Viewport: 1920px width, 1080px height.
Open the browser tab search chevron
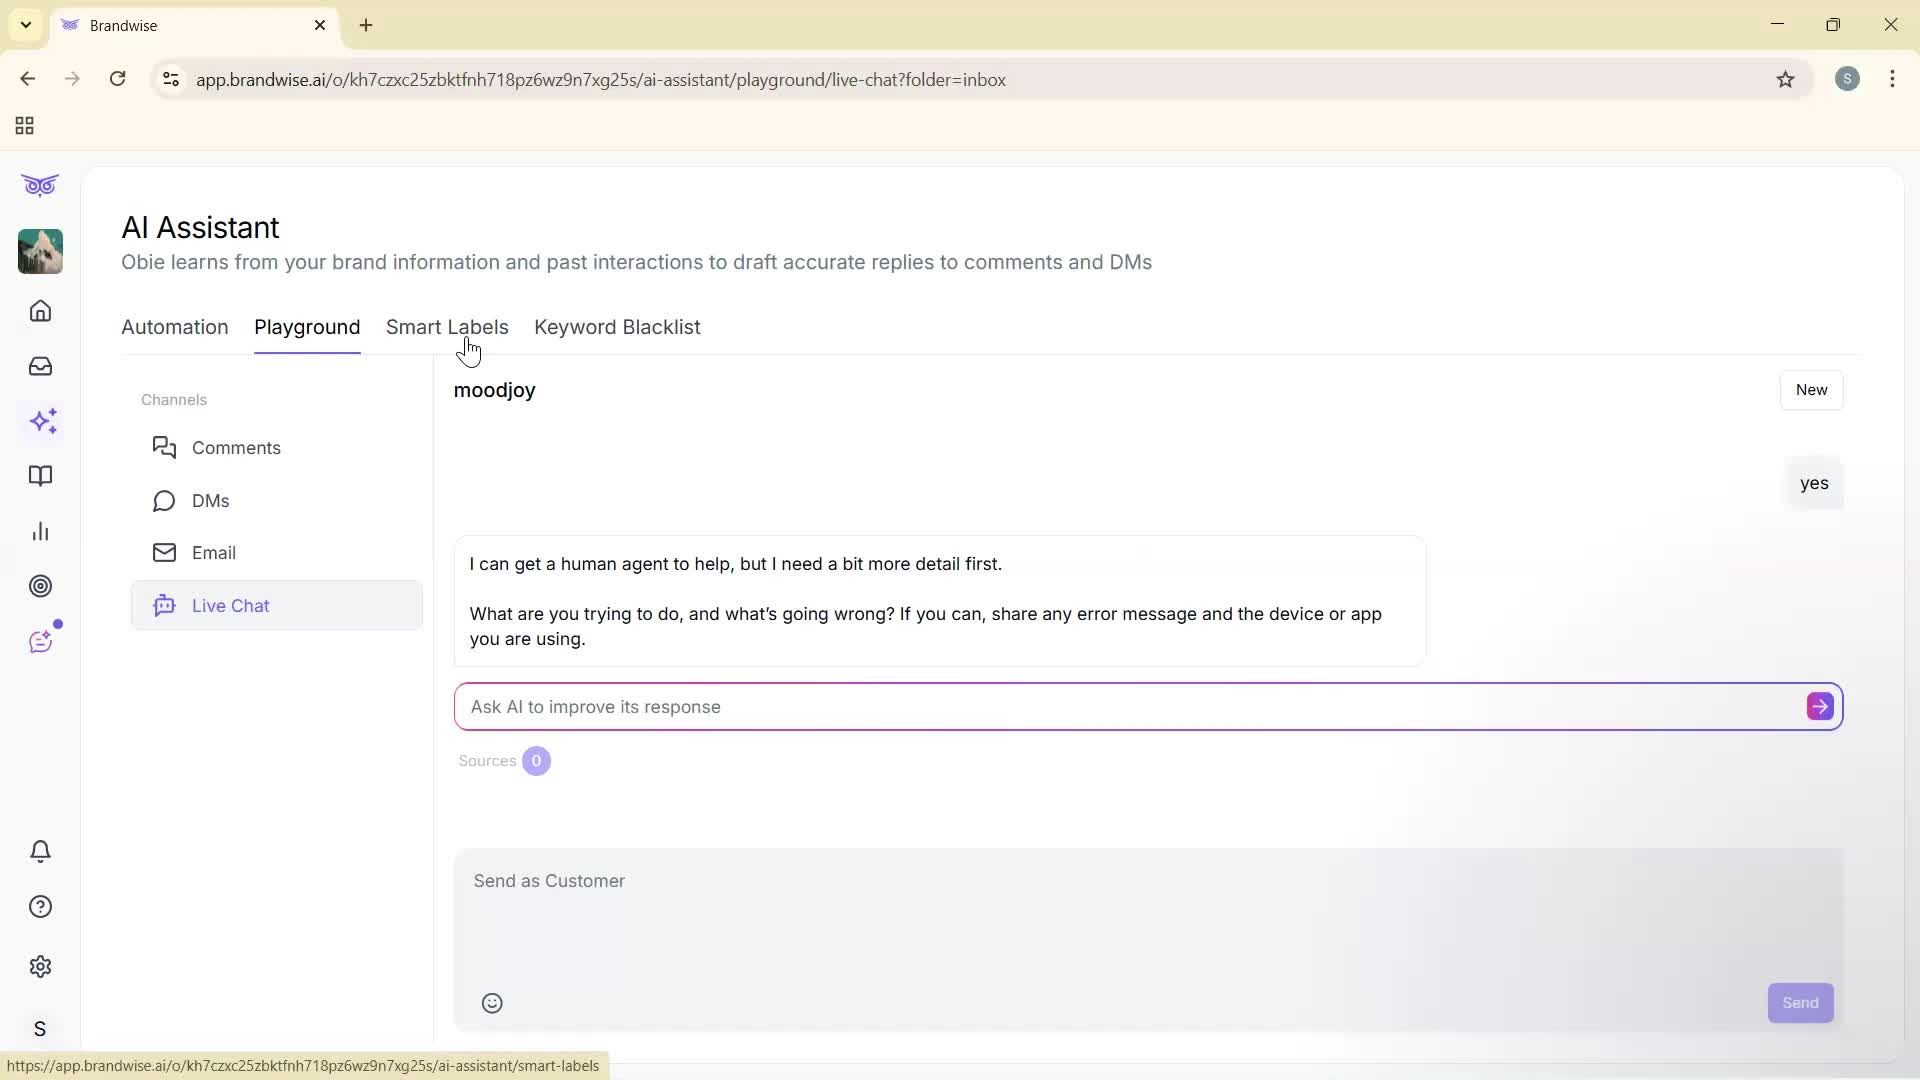25,25
